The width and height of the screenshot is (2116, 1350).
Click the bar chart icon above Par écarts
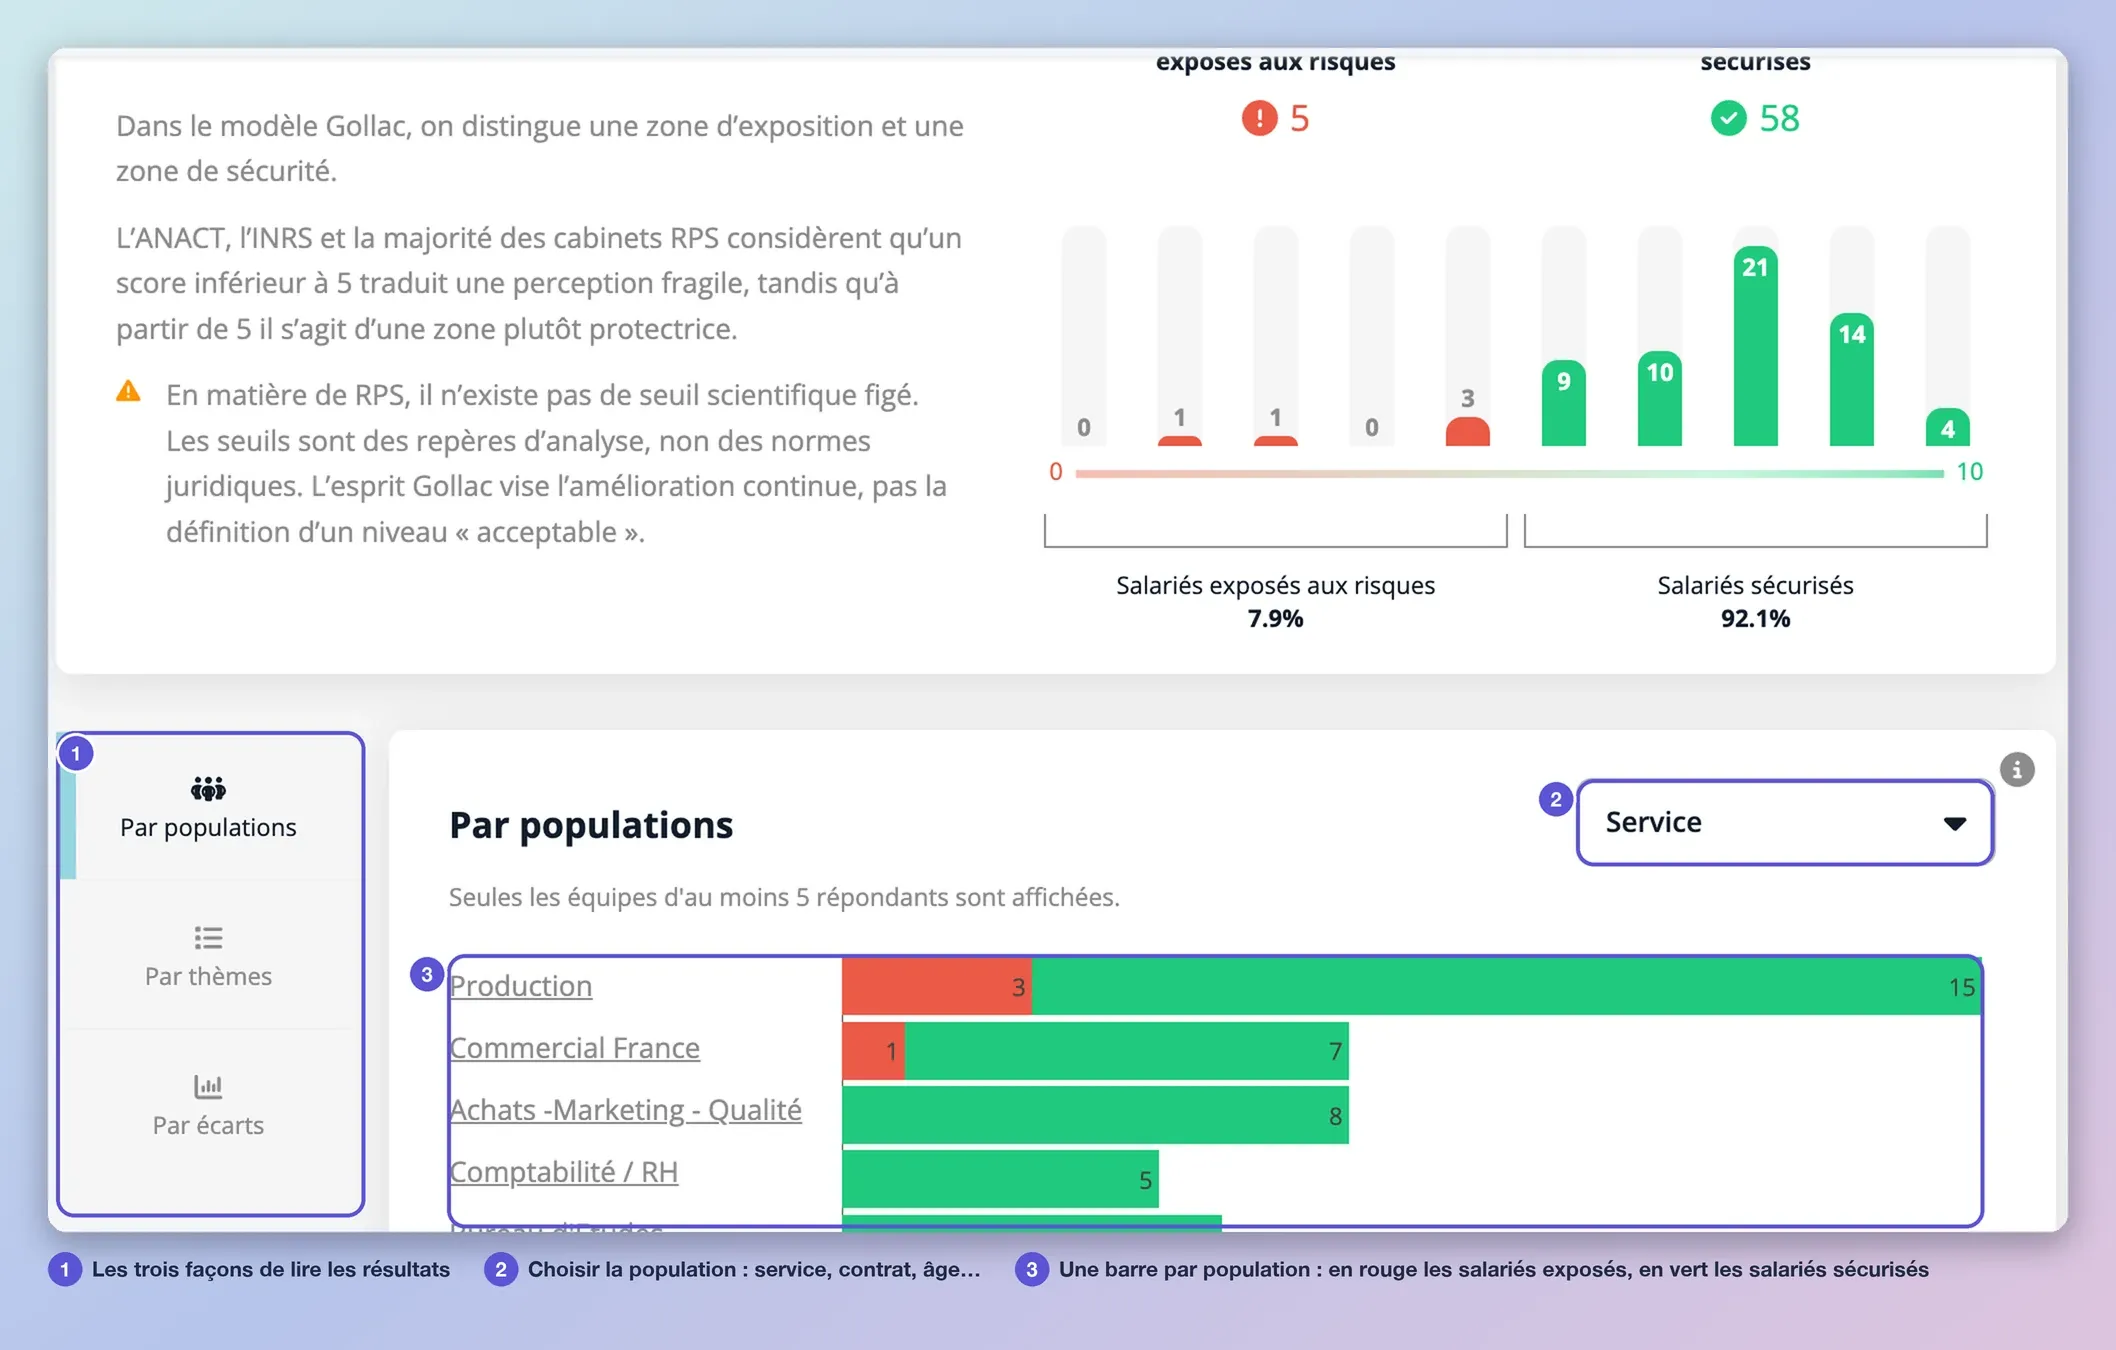[x=208, y=1086]
